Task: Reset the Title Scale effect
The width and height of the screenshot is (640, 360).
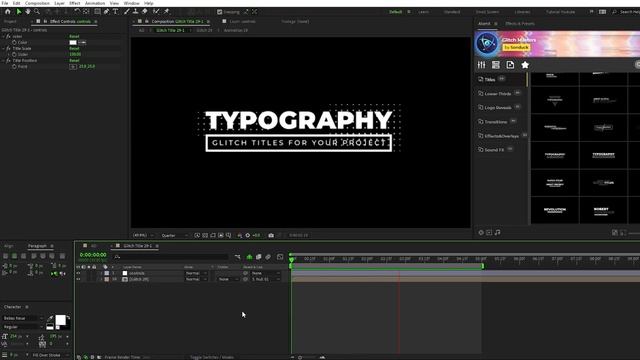Action: coord(74,49)
